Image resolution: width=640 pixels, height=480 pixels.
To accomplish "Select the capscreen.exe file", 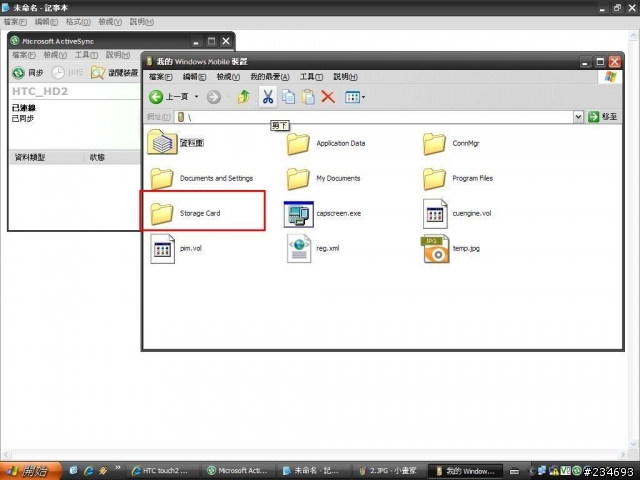I will click(x=322, y=213).
